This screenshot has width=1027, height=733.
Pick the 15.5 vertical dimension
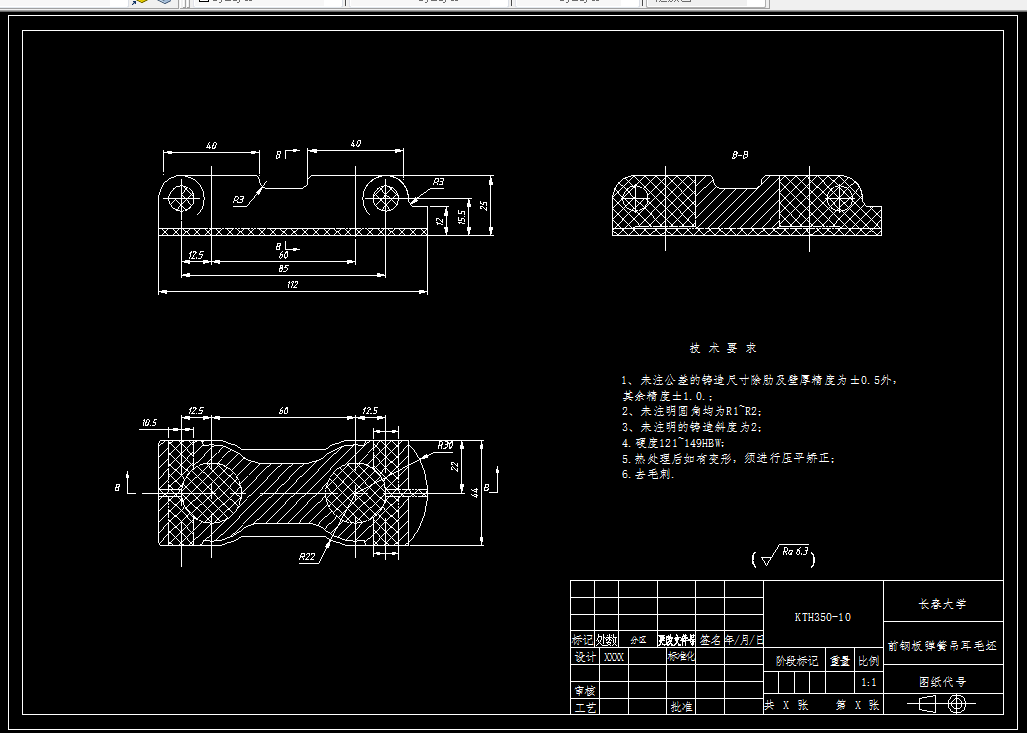[x=462, y=217]
